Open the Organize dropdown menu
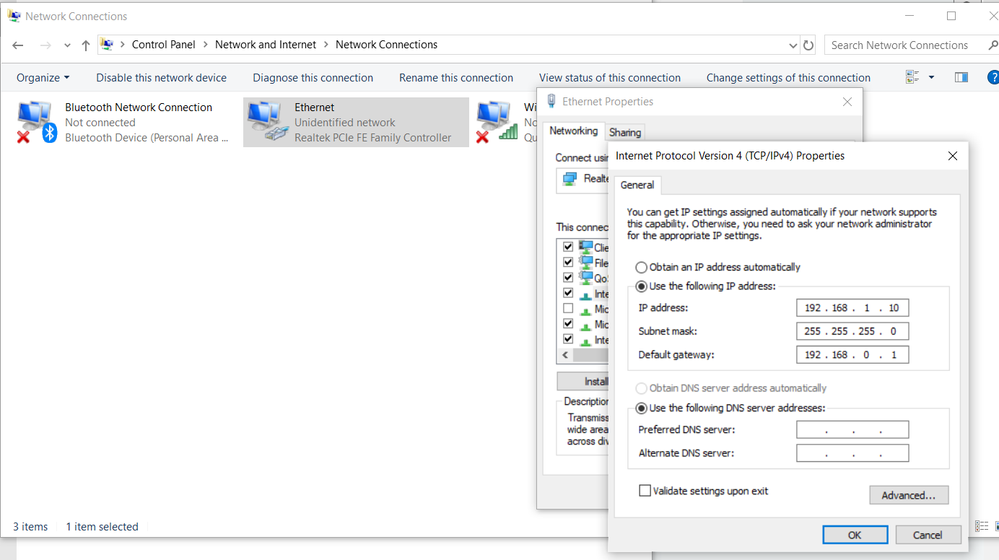Screen dimensions: 999x560 [43, 77]
